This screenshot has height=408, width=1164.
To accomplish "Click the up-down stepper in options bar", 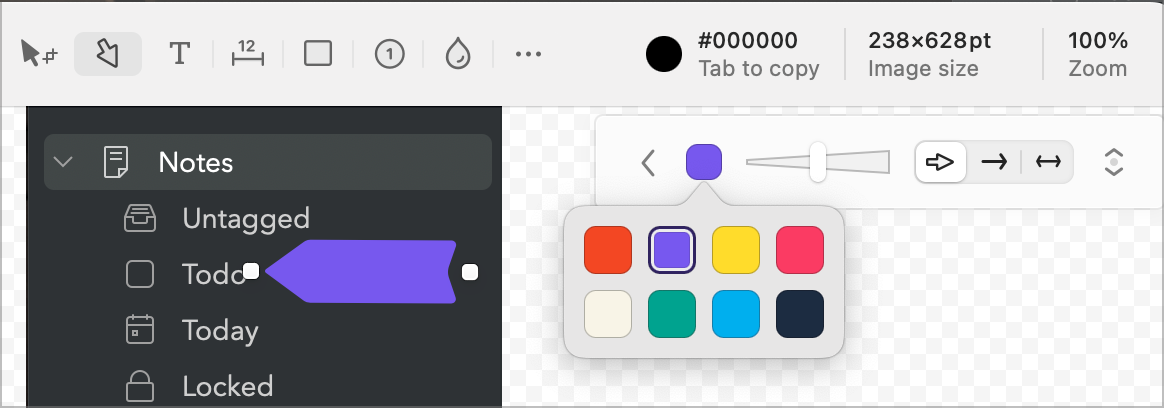I will [1114, 162].
